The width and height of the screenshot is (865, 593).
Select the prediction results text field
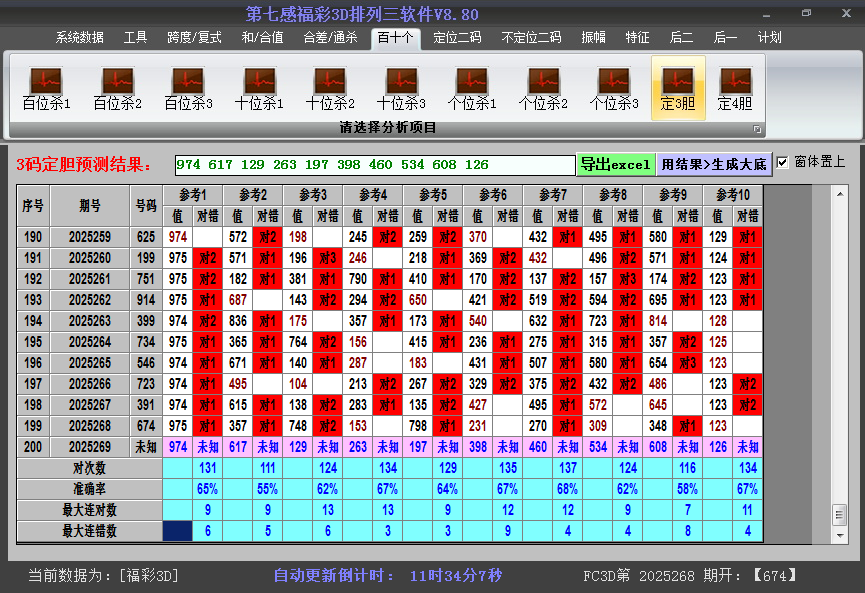click(382, 162)
